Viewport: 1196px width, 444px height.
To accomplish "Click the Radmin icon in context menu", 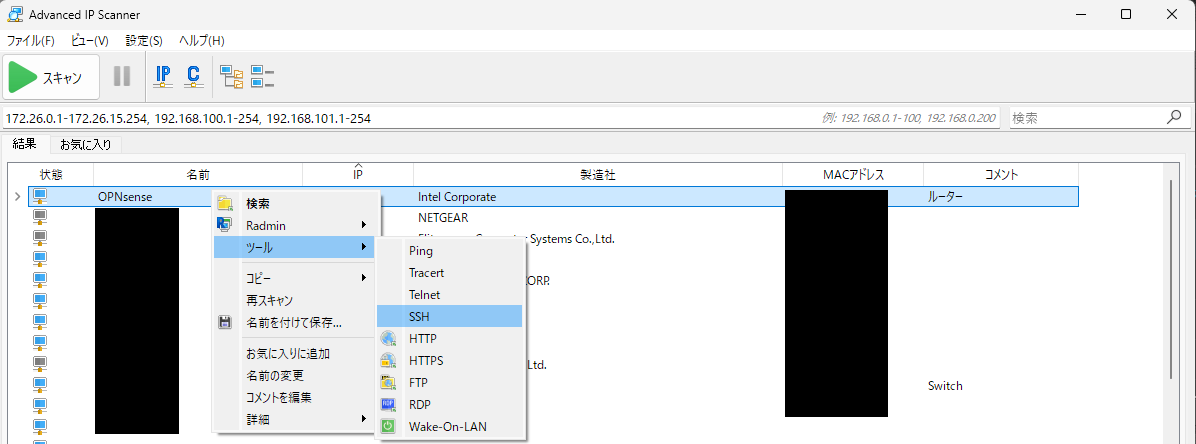I will (225, 224).
